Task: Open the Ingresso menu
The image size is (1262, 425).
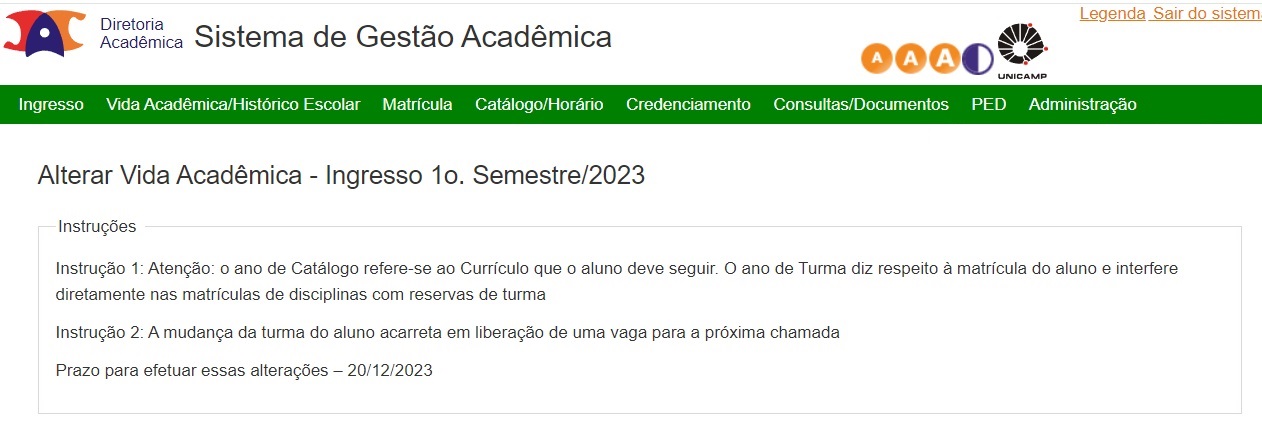Action: pyautogui.click(x=51, y=104)
